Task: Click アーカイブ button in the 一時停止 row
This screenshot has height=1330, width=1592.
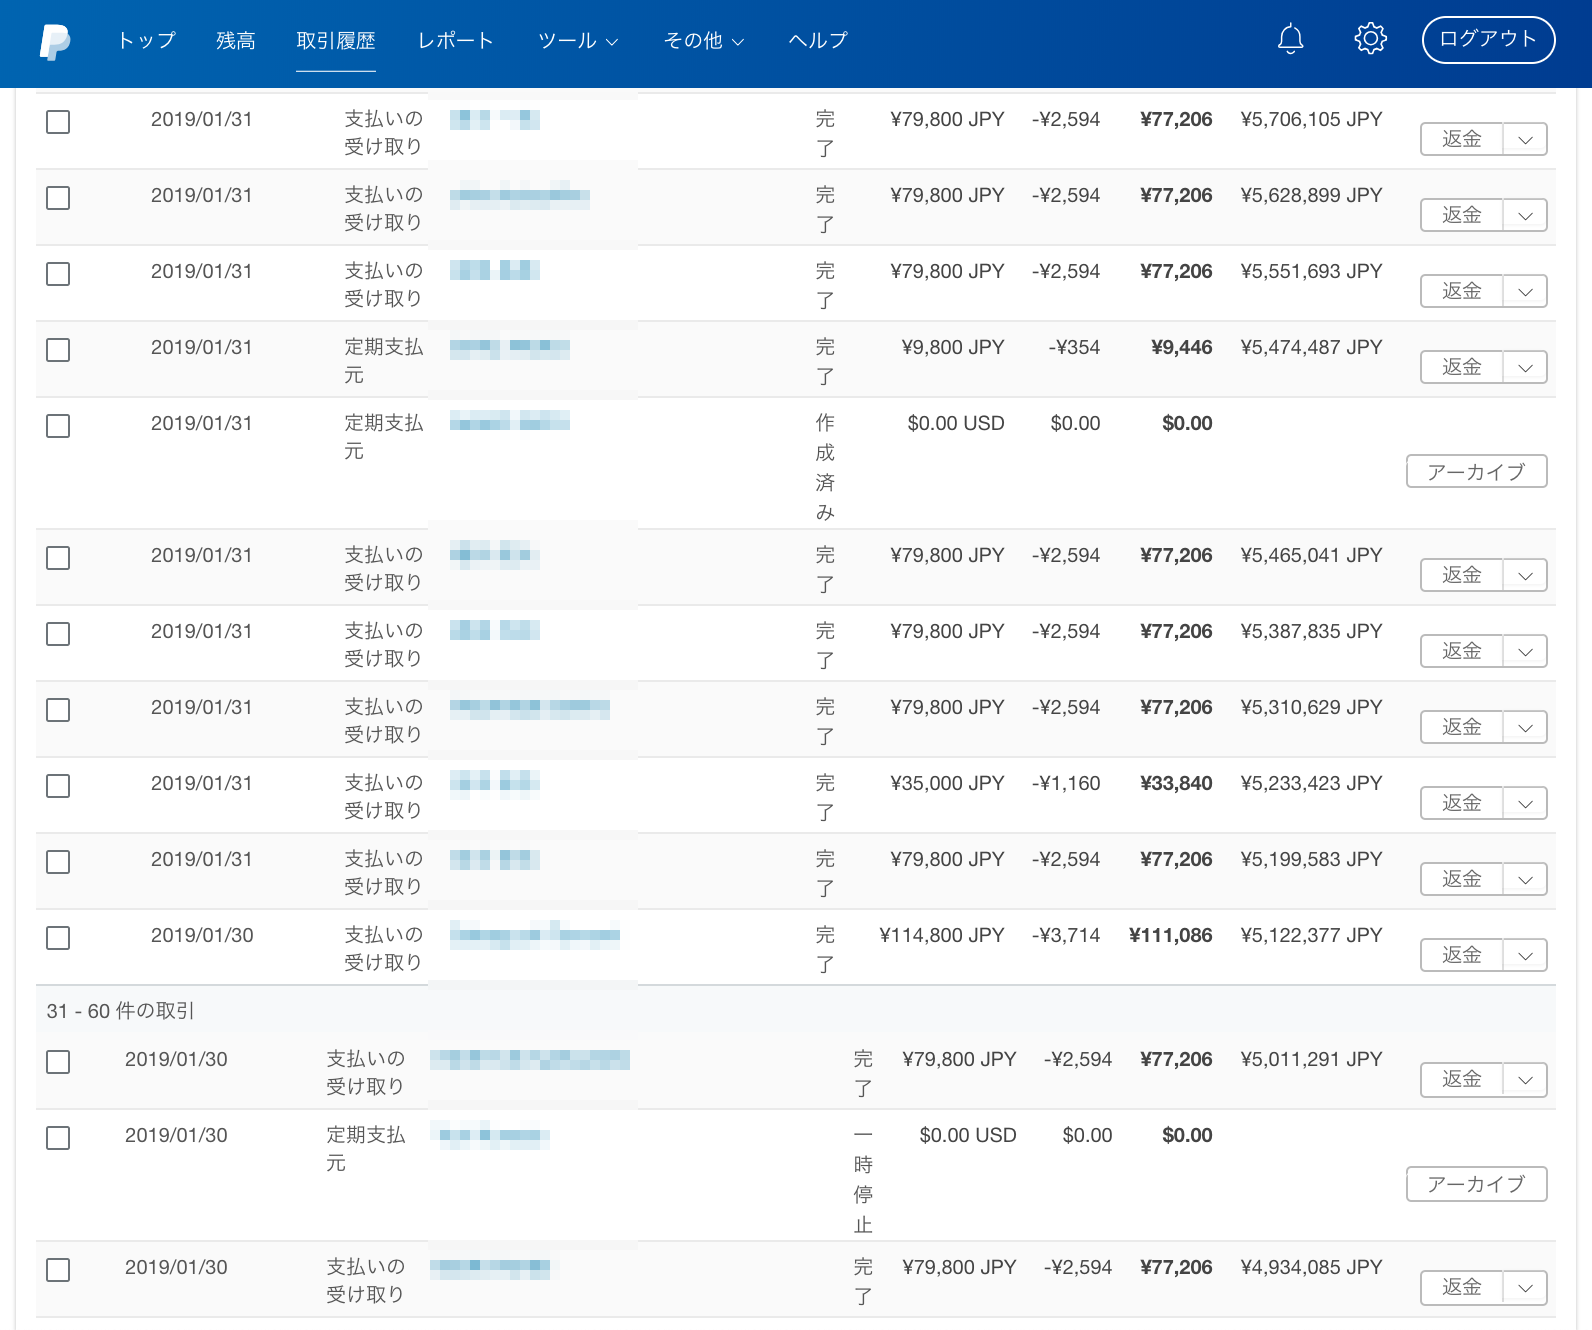Action: 1477,1183
